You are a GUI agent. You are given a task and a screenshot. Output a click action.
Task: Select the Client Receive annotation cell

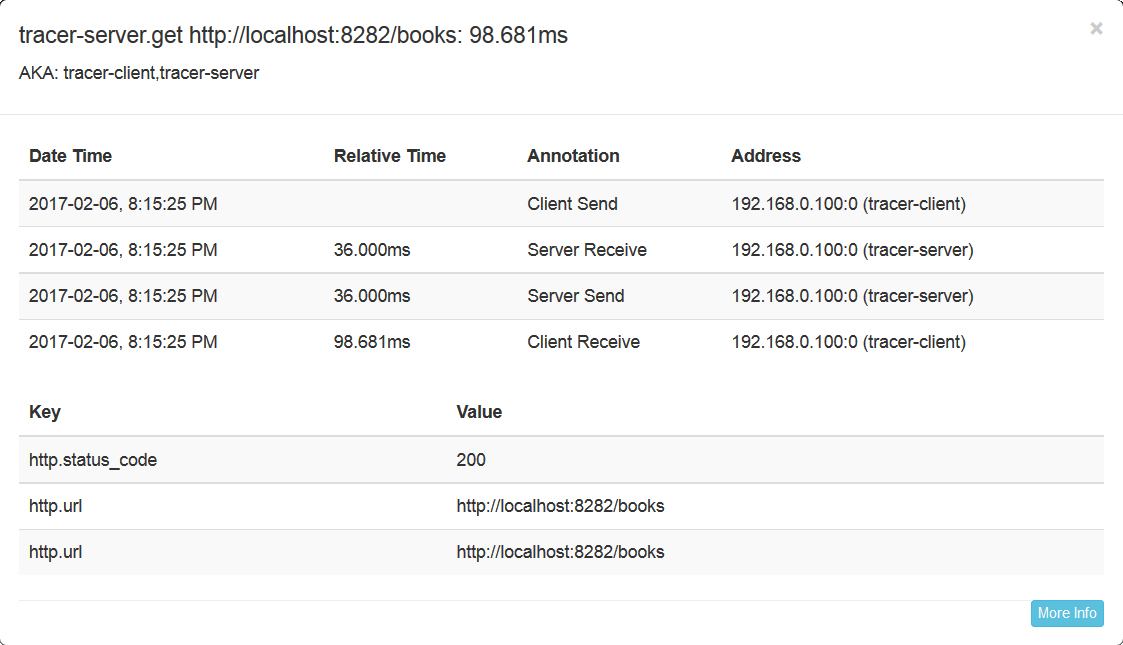click(x=583, y=342)
